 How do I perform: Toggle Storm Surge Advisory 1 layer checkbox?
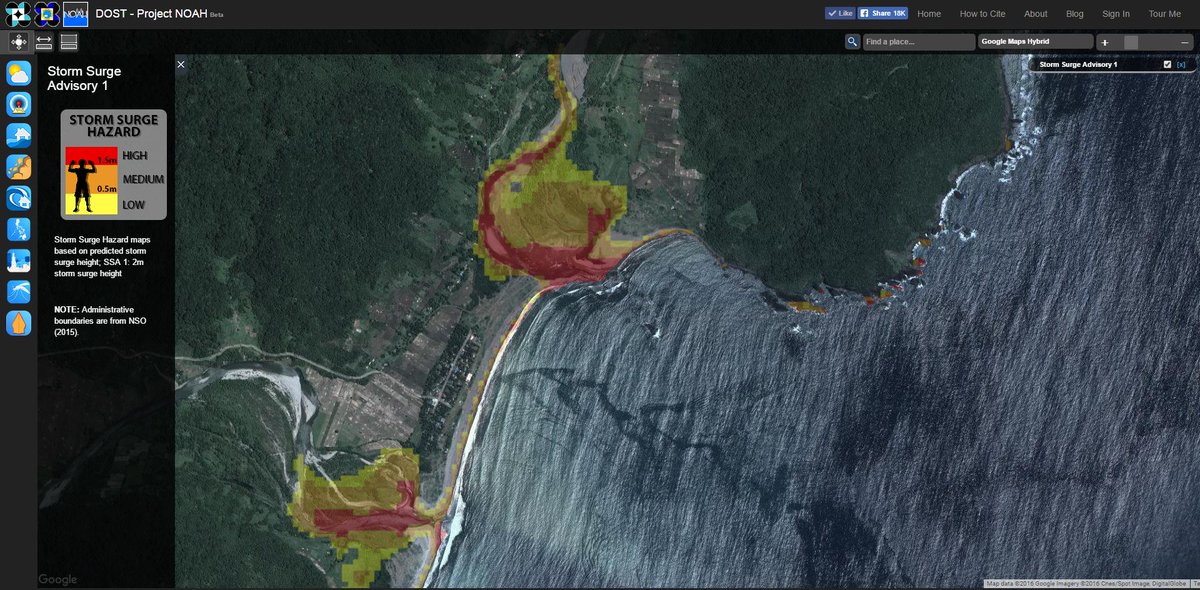tap(1167, 64)
